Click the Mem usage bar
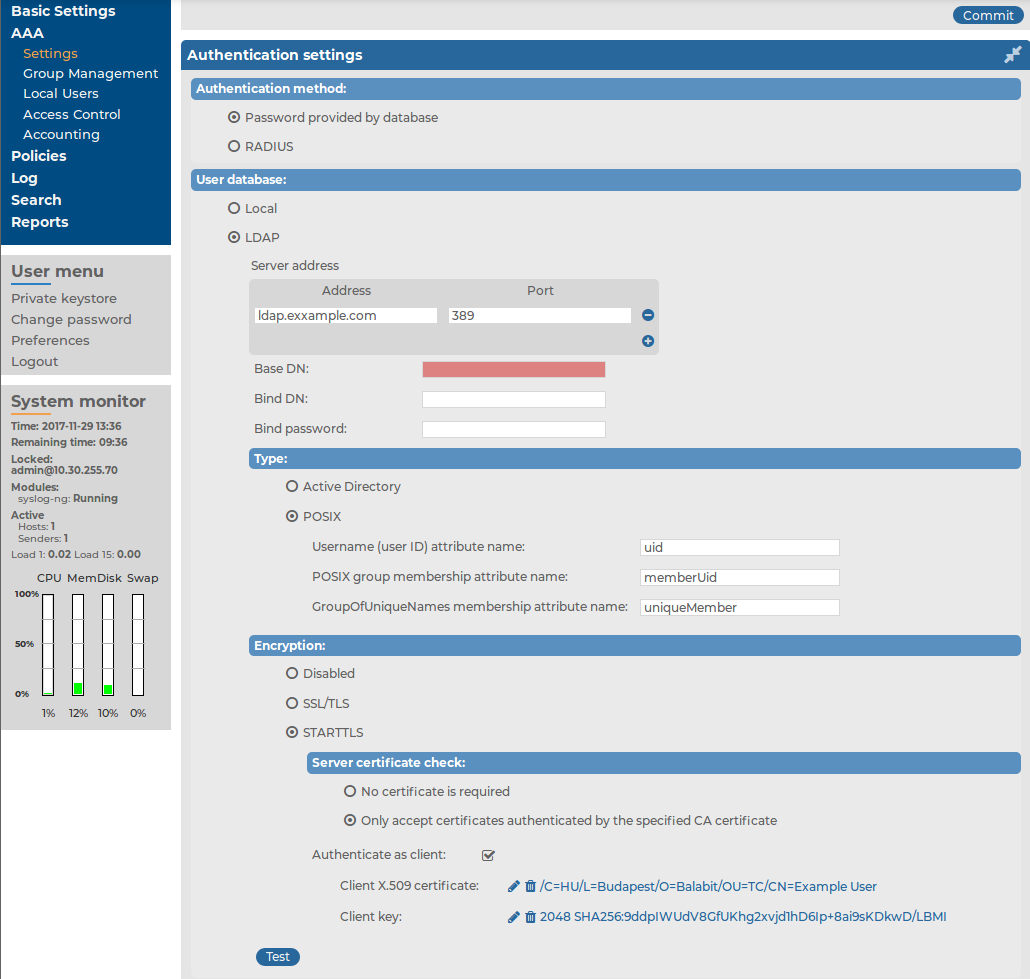 coord(78,645)
